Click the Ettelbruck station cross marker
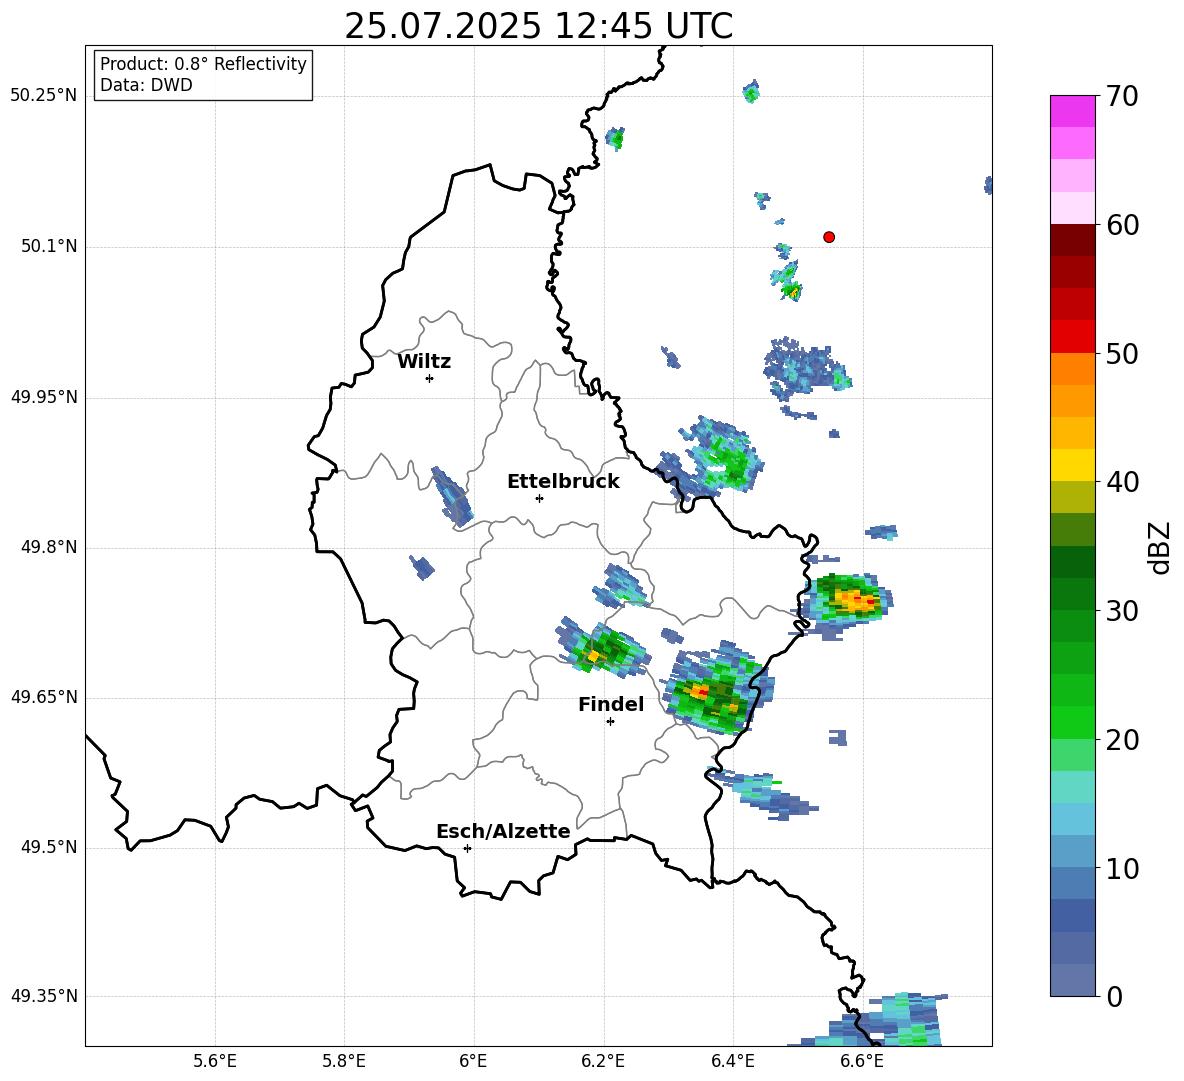The image size is (1184, 1081). [539, 498]
